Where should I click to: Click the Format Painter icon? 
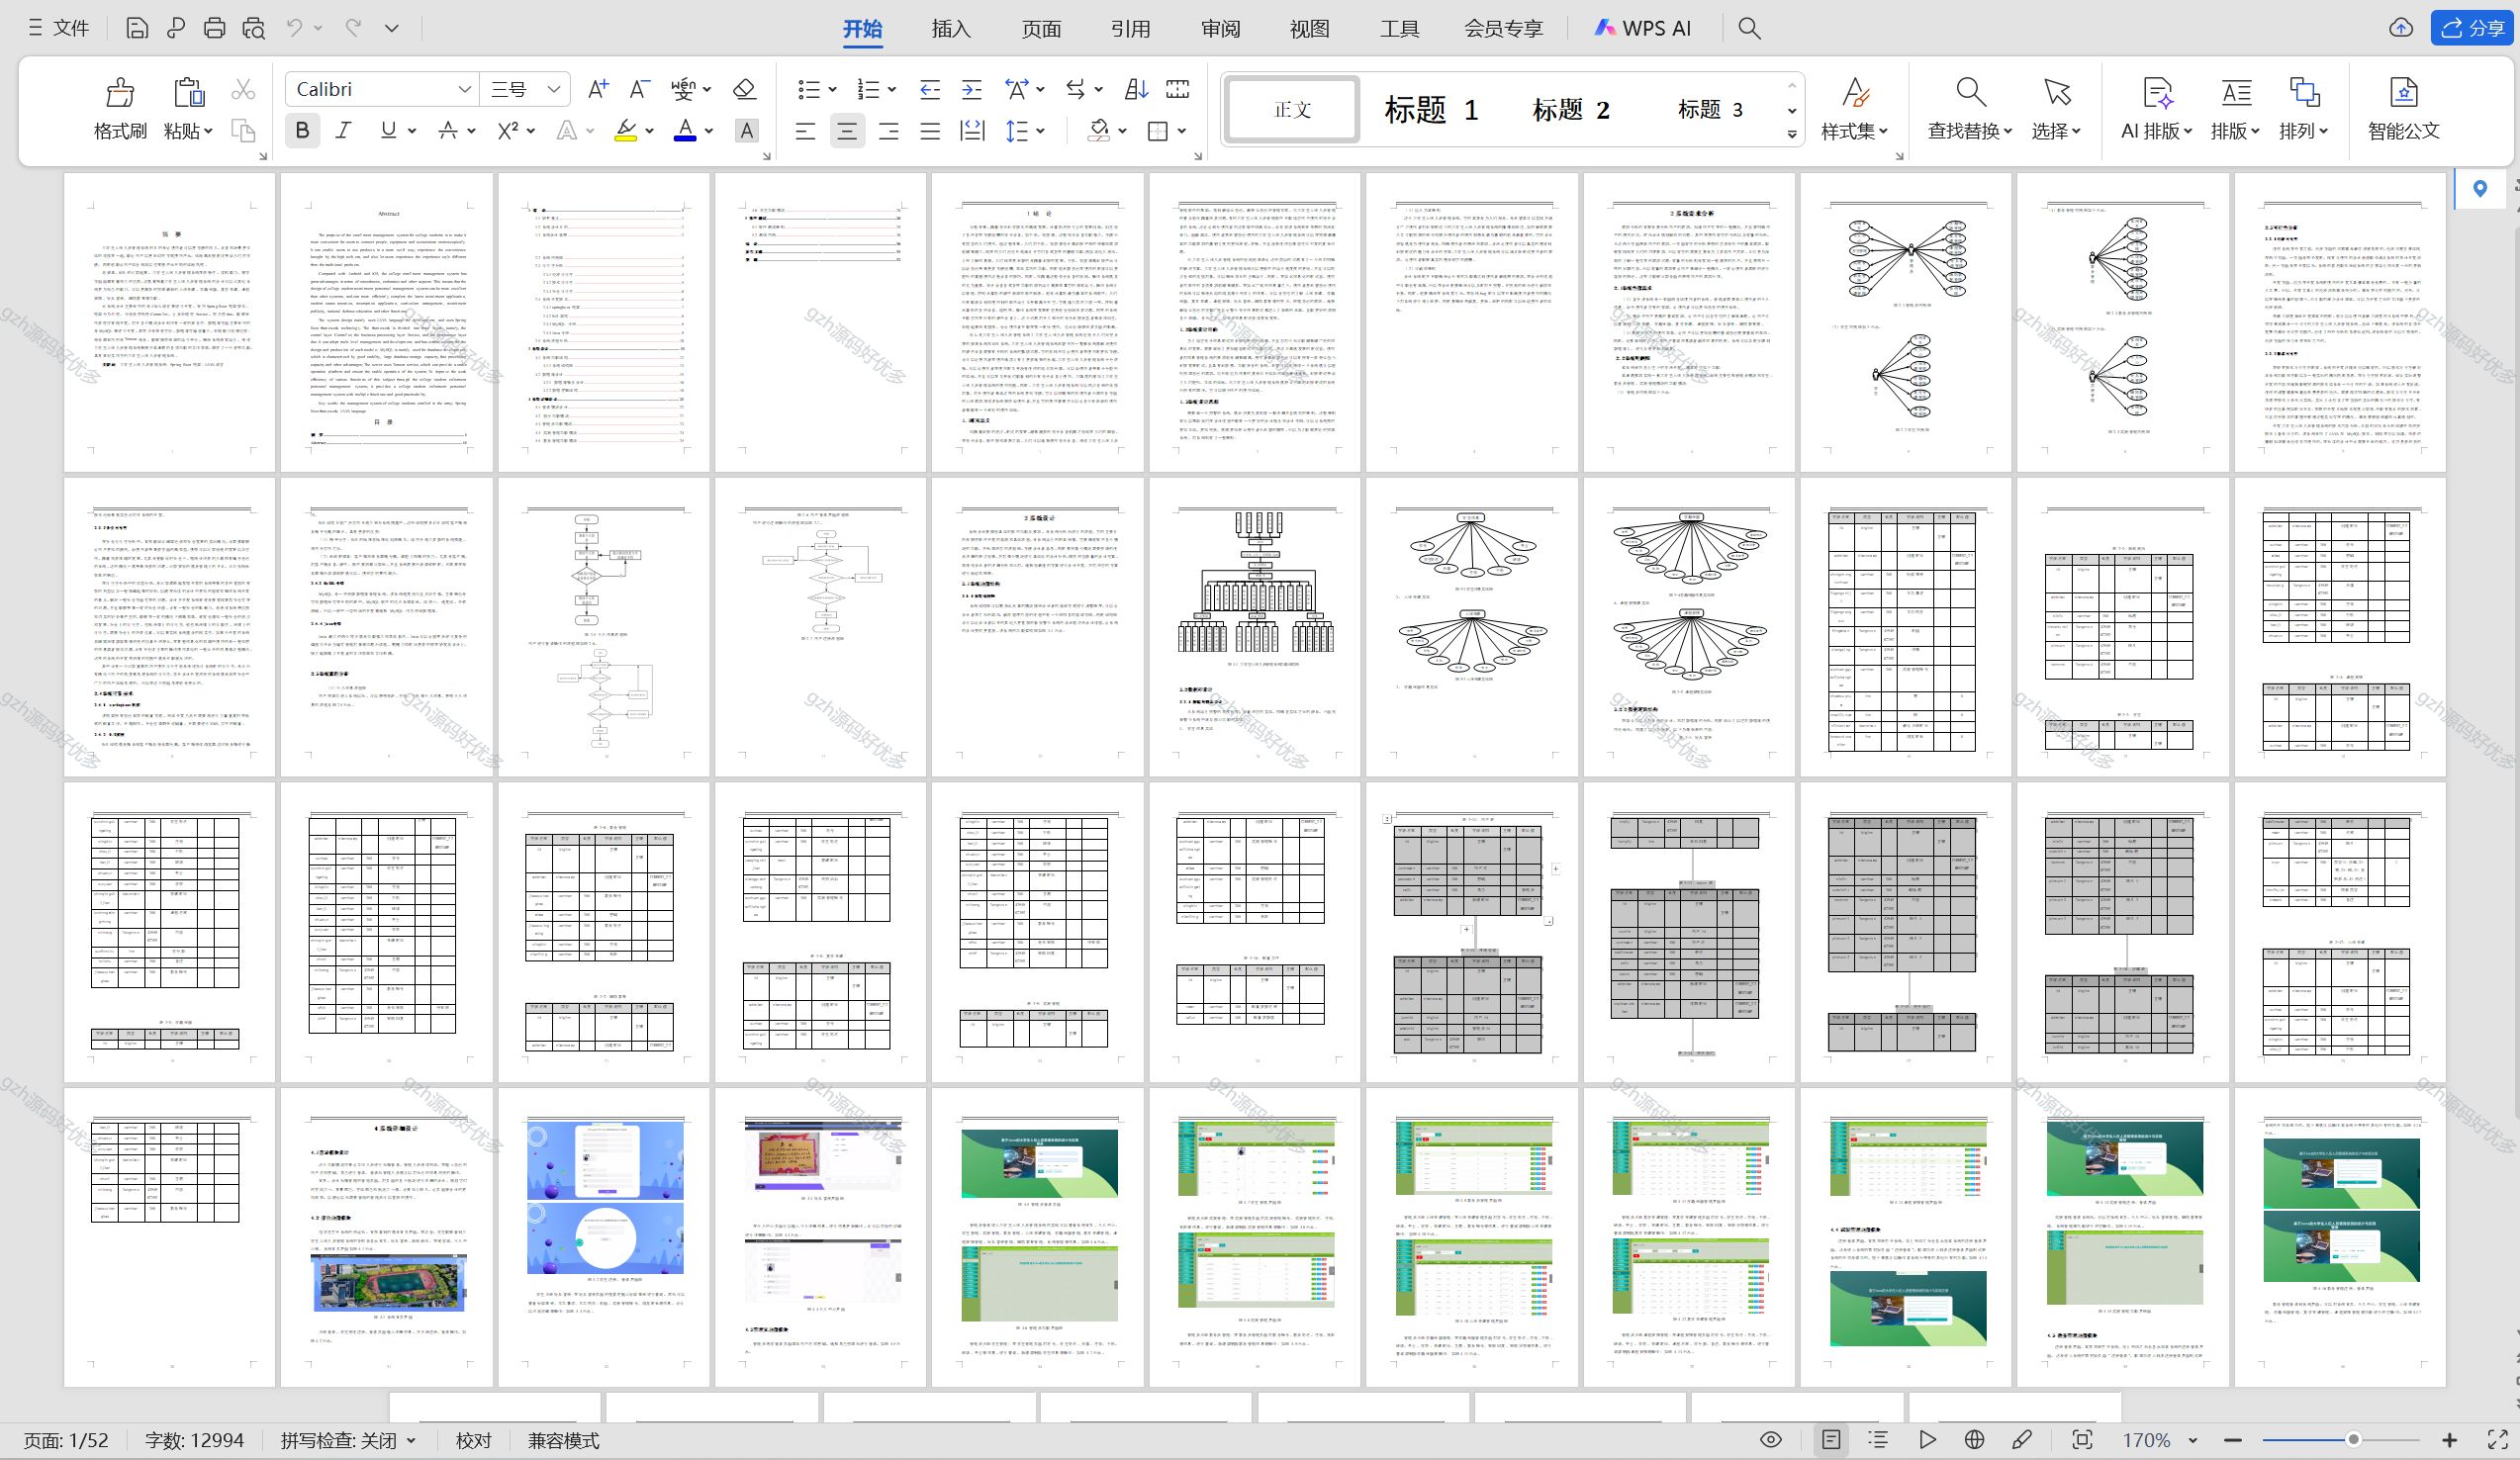pos(120,94)
